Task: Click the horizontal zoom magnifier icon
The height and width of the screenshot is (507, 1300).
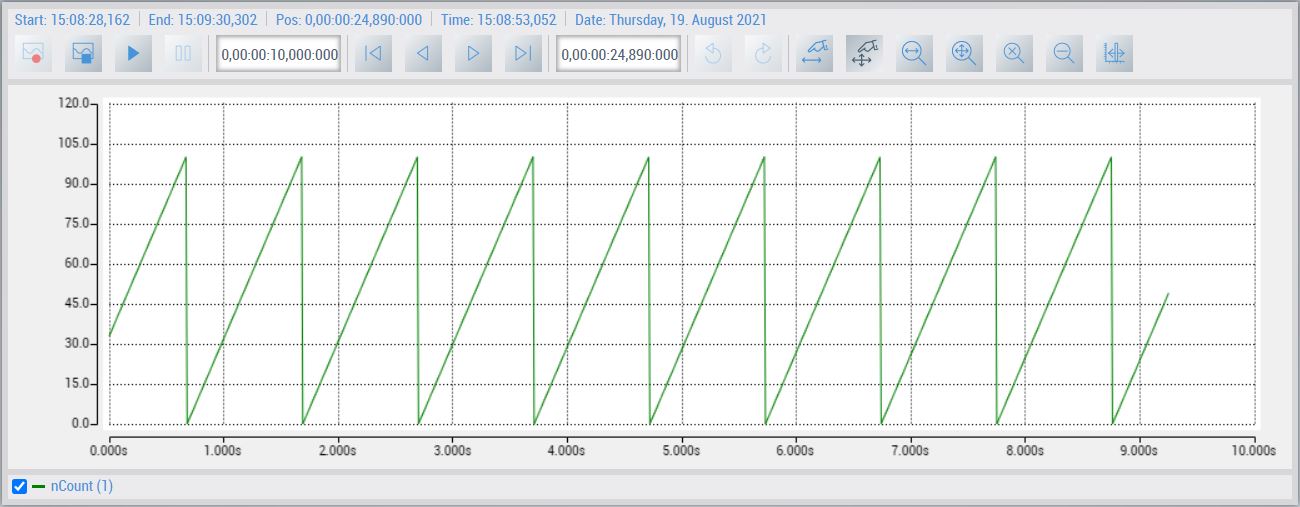Action: (x=914, y=53)
